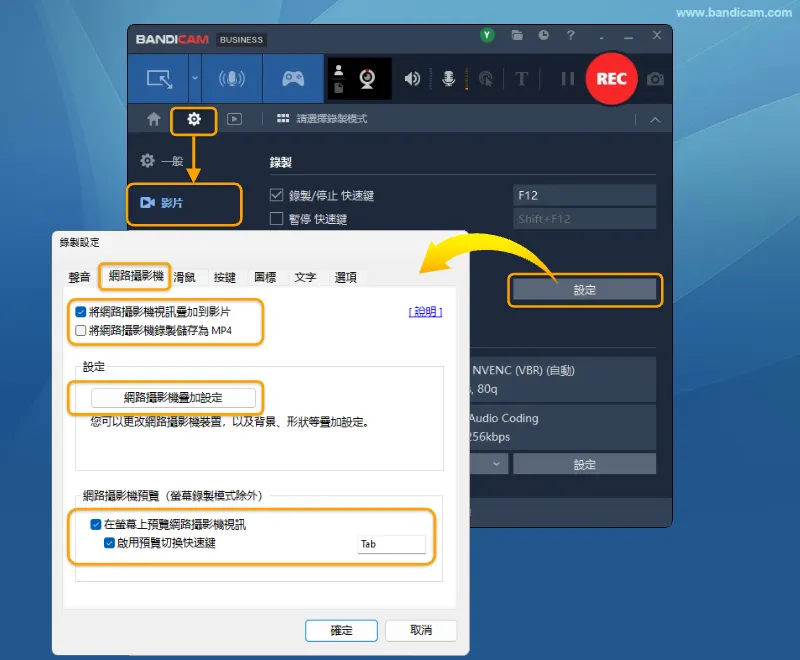Go to the Home tab icon
This screenshot has height=660, width=800.
(x=154, y=119)
